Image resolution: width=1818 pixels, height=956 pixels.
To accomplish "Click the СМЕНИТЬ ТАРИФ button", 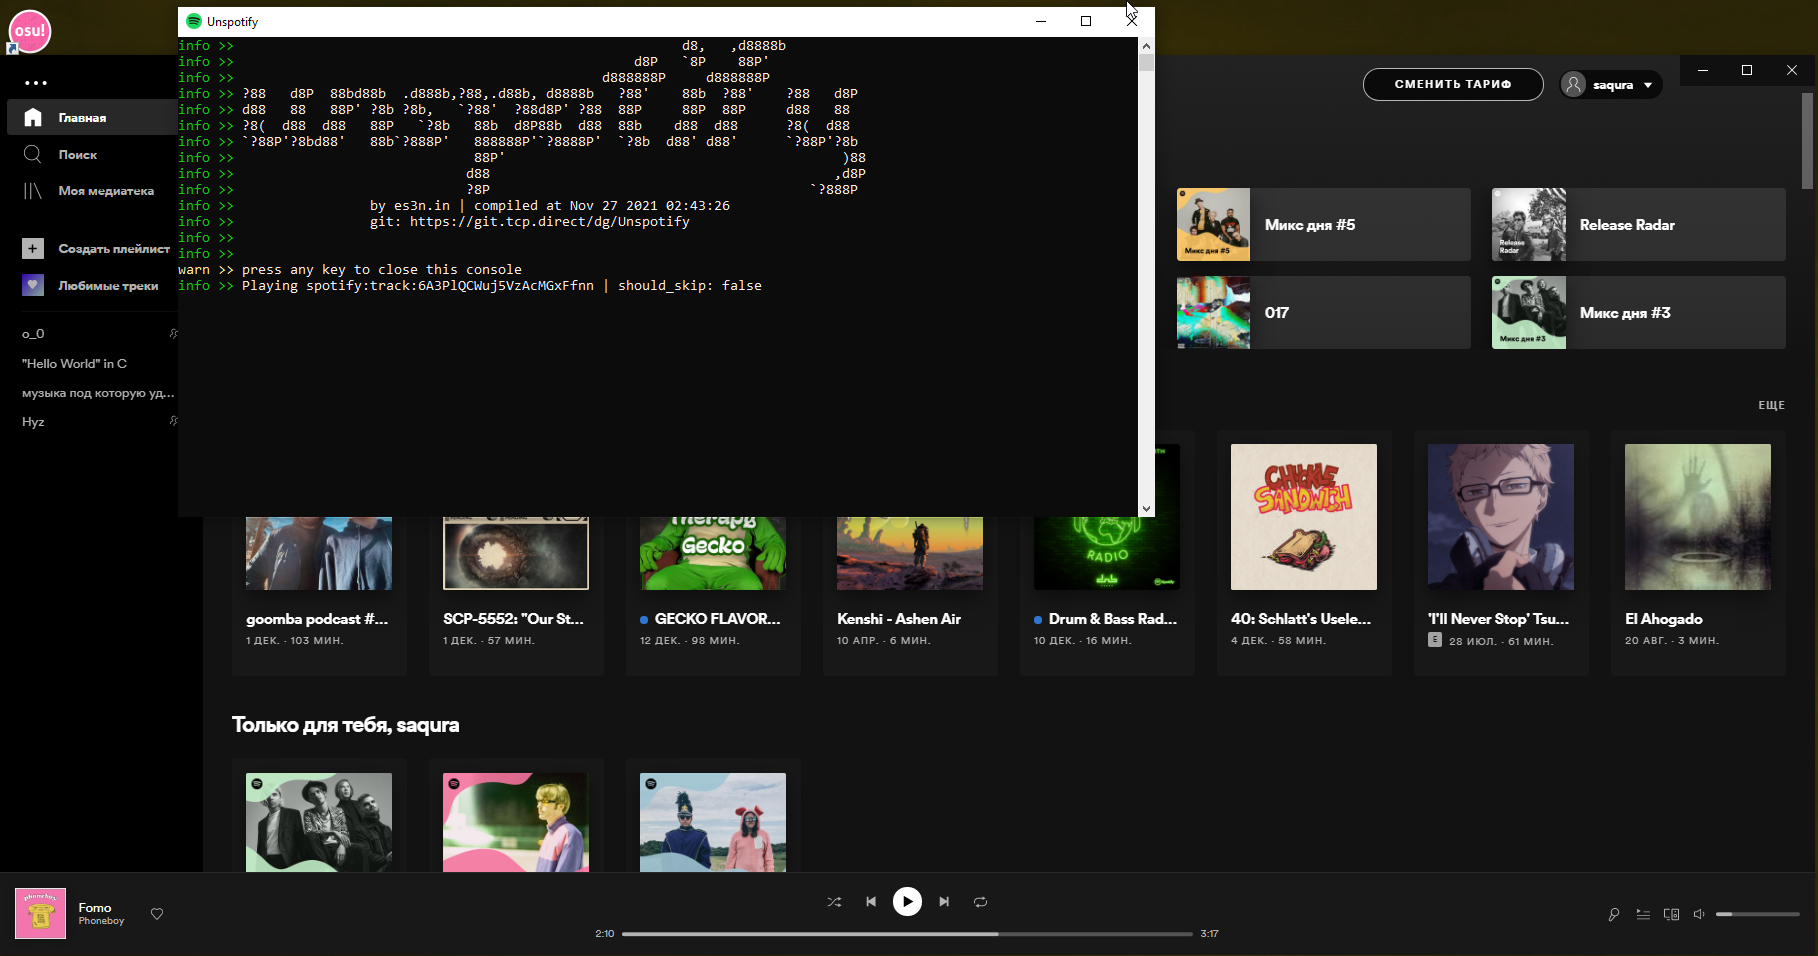I will tap(1453, 84).
